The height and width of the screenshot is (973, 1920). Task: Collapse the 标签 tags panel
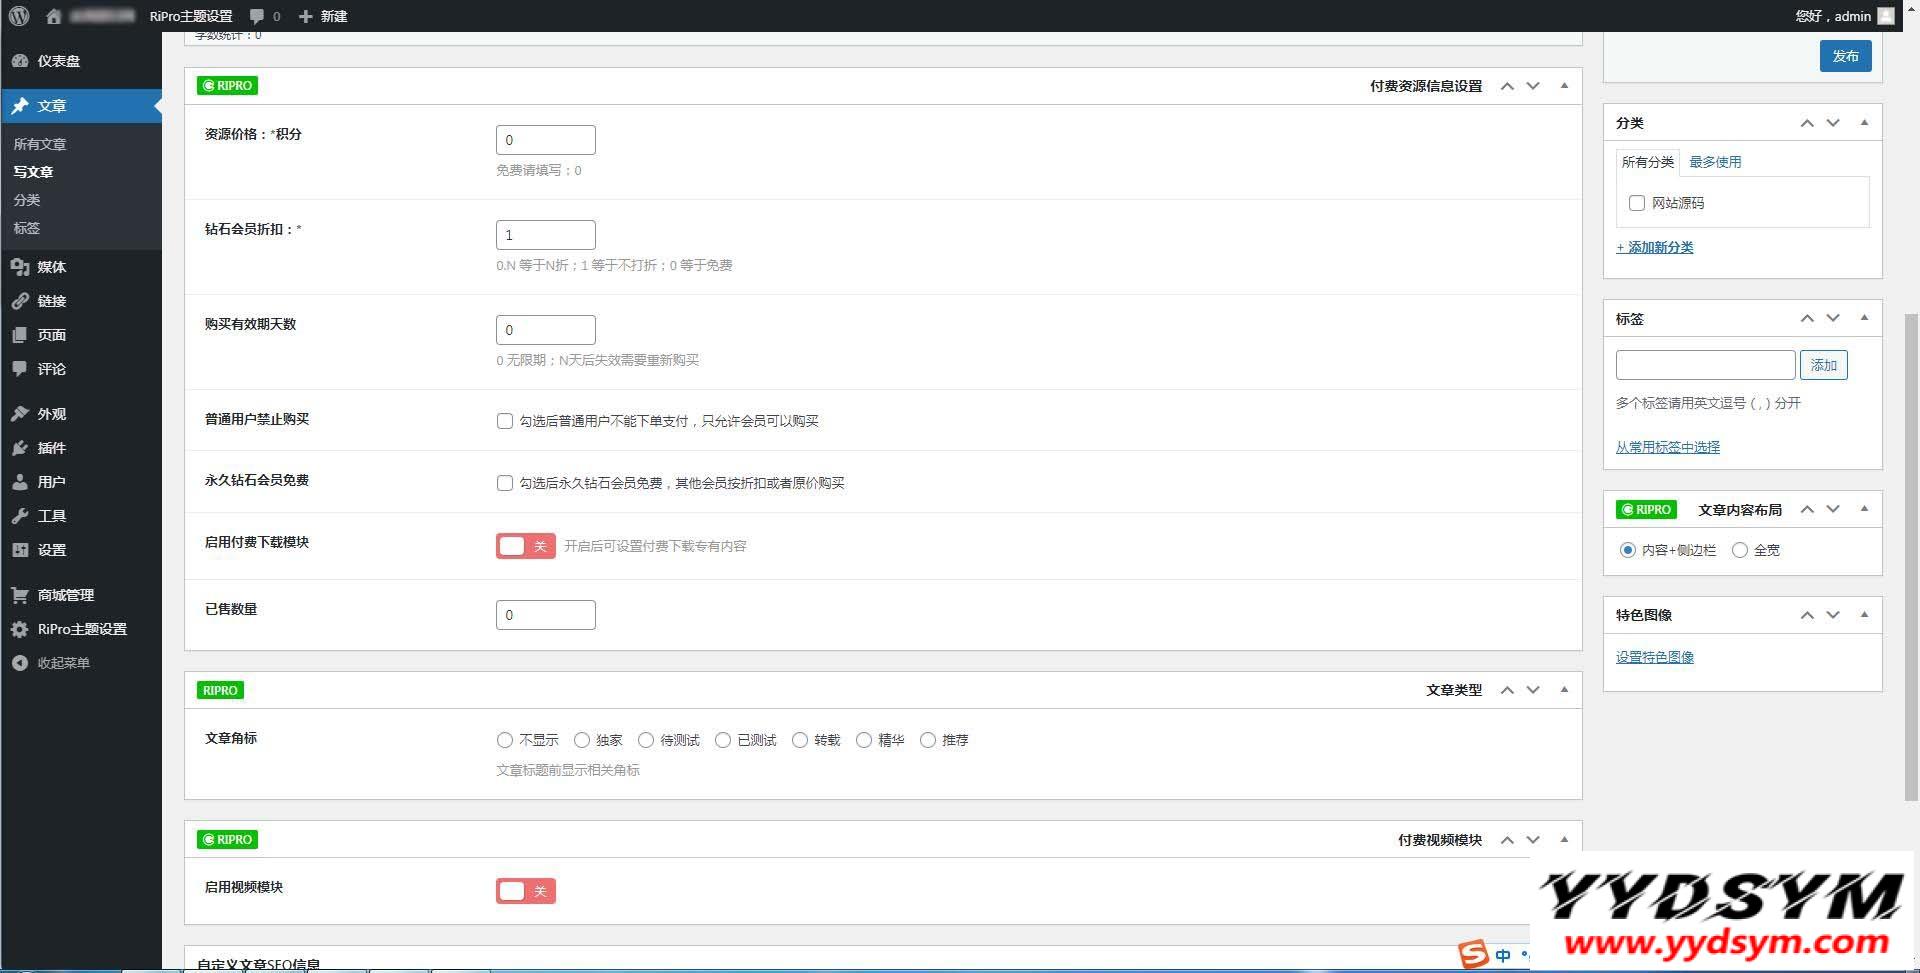coord(1864,318)
